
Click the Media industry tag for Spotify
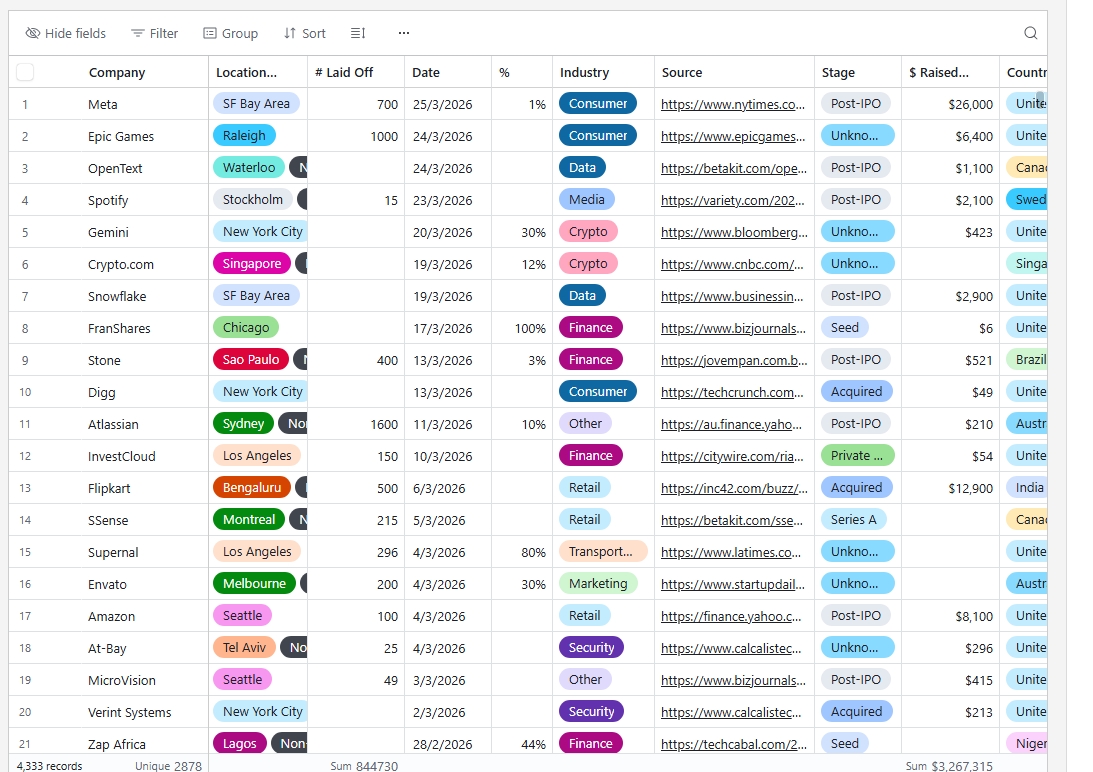587,200
